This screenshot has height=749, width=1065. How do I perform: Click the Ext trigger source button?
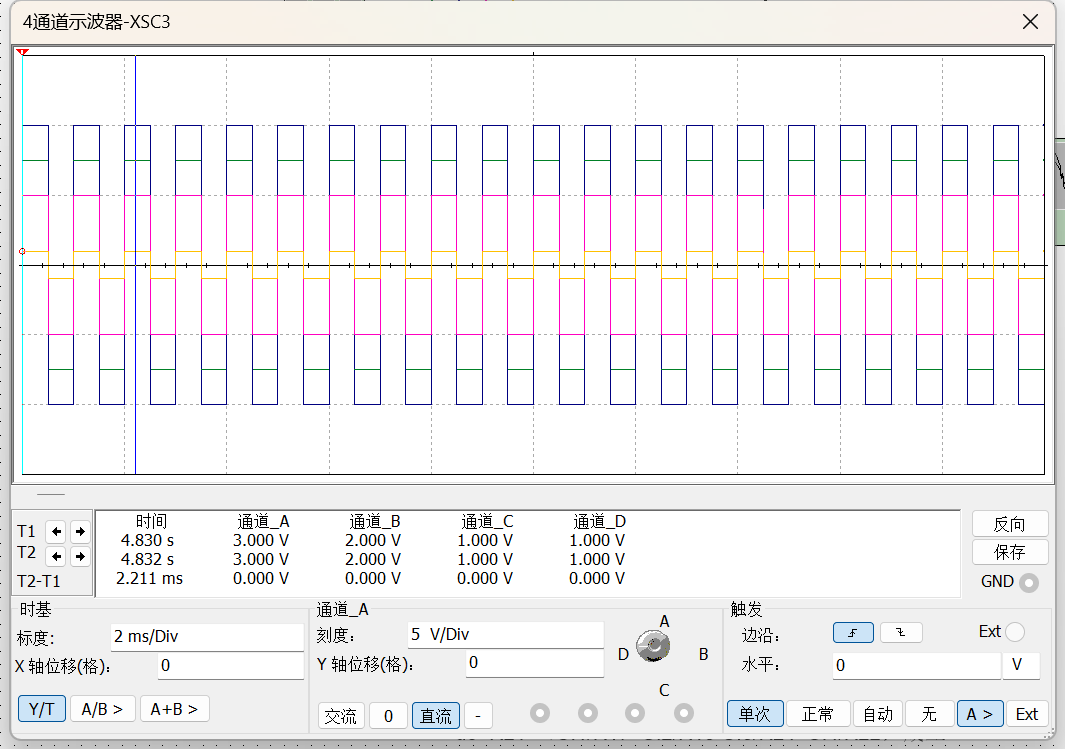click(x=1027, y=714)
